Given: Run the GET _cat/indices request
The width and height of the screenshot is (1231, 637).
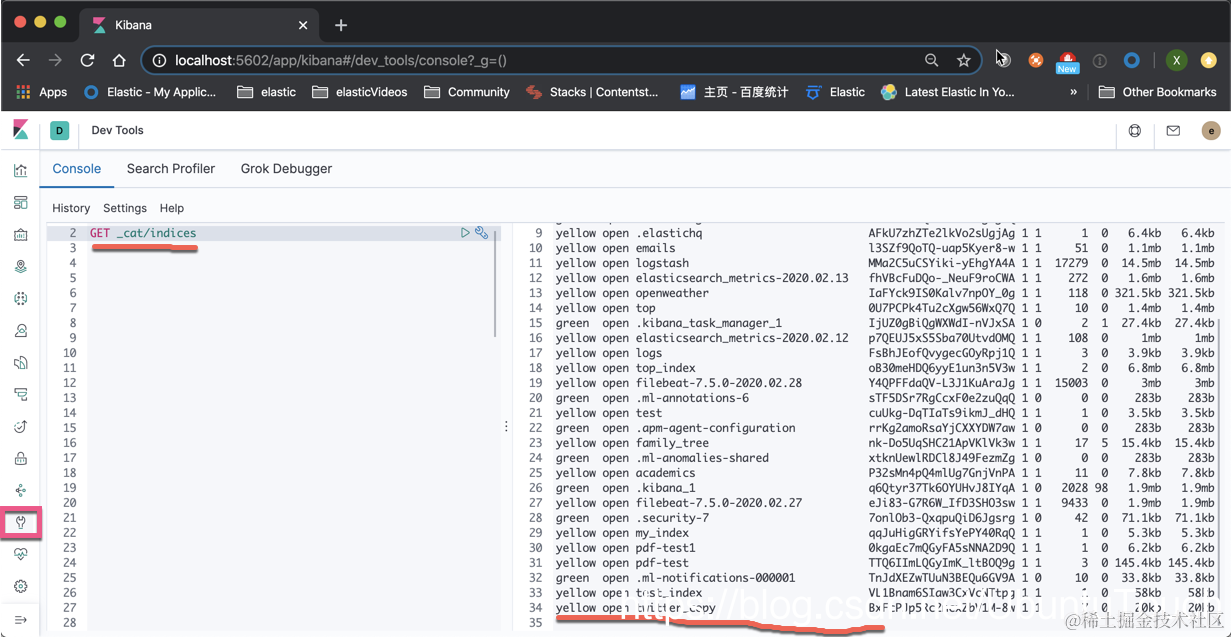Looking at the screenshot, I should (465, 233).
